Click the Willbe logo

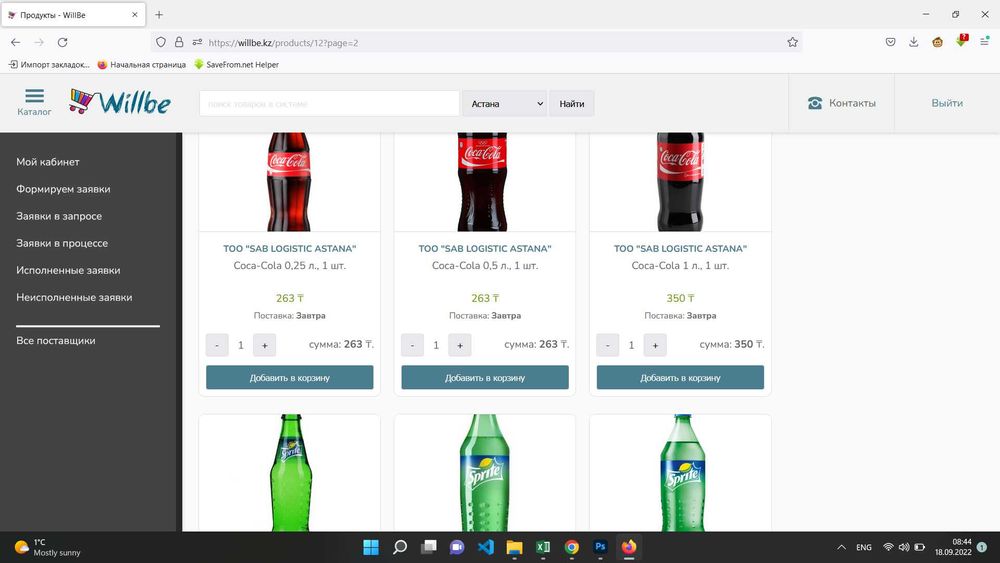[x=120, y=102]
